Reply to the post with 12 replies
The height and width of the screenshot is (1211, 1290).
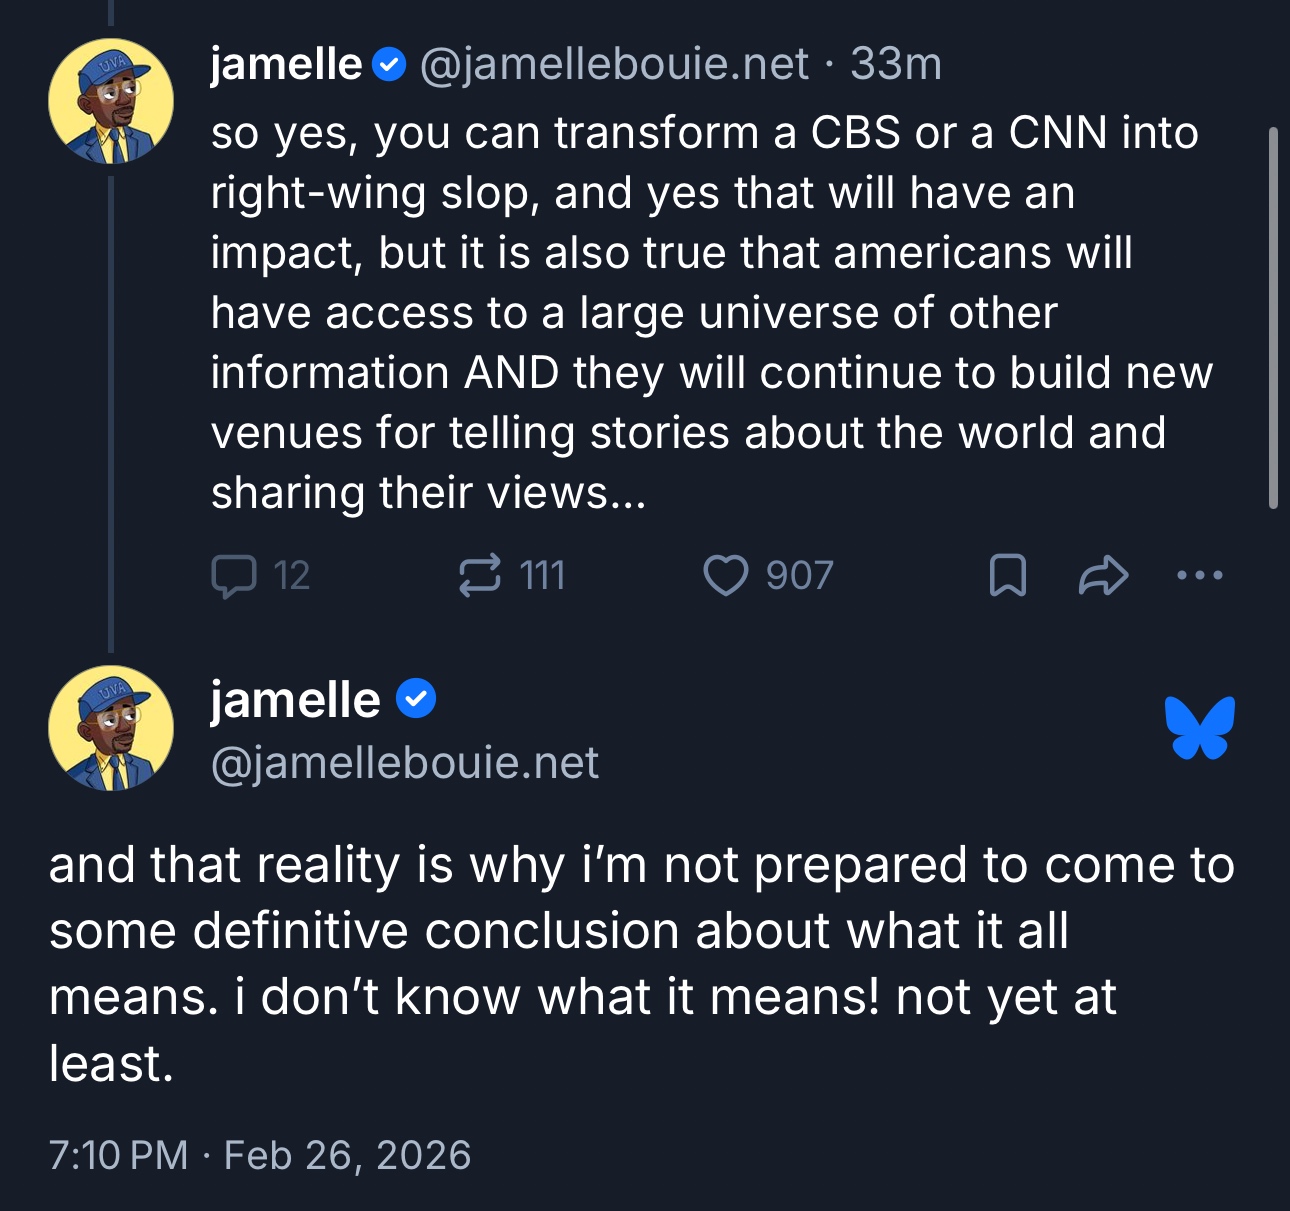(x=235, y=576)
